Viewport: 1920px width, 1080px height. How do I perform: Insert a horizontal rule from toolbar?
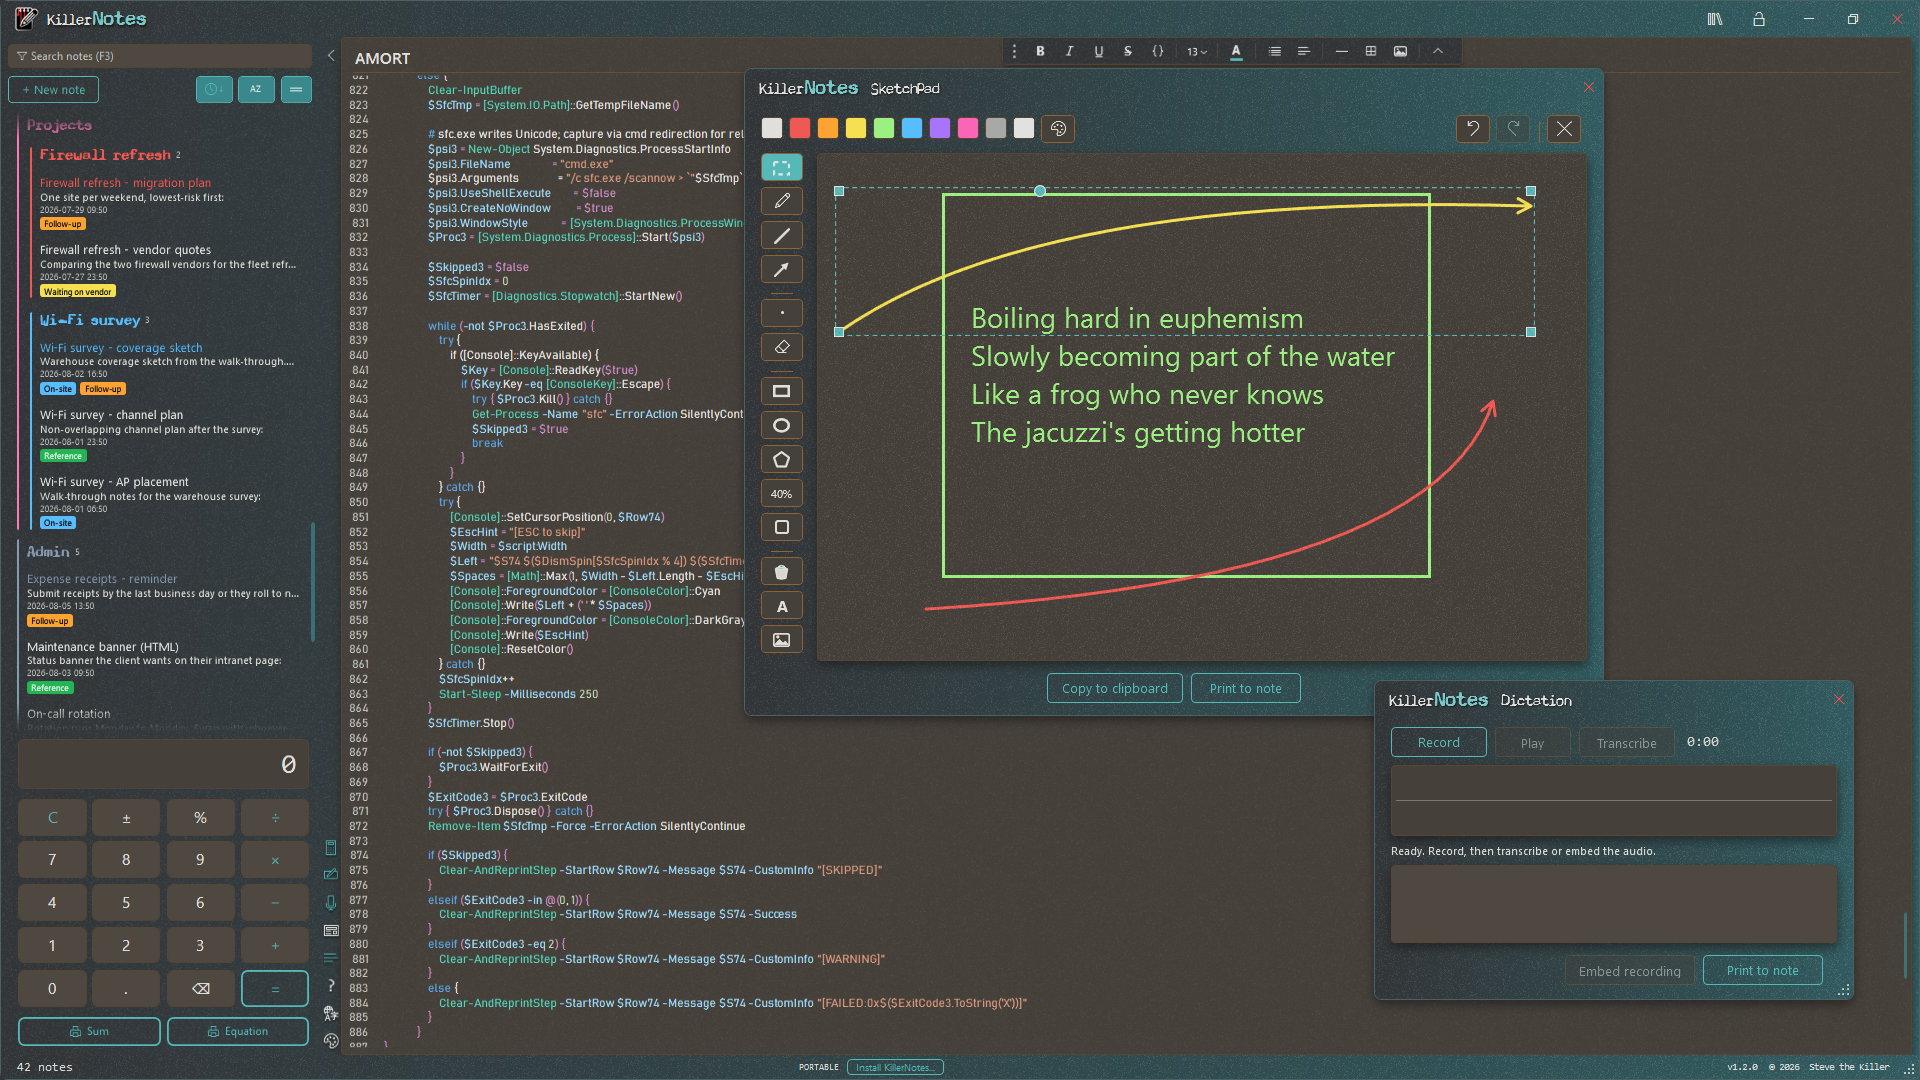1342,51
